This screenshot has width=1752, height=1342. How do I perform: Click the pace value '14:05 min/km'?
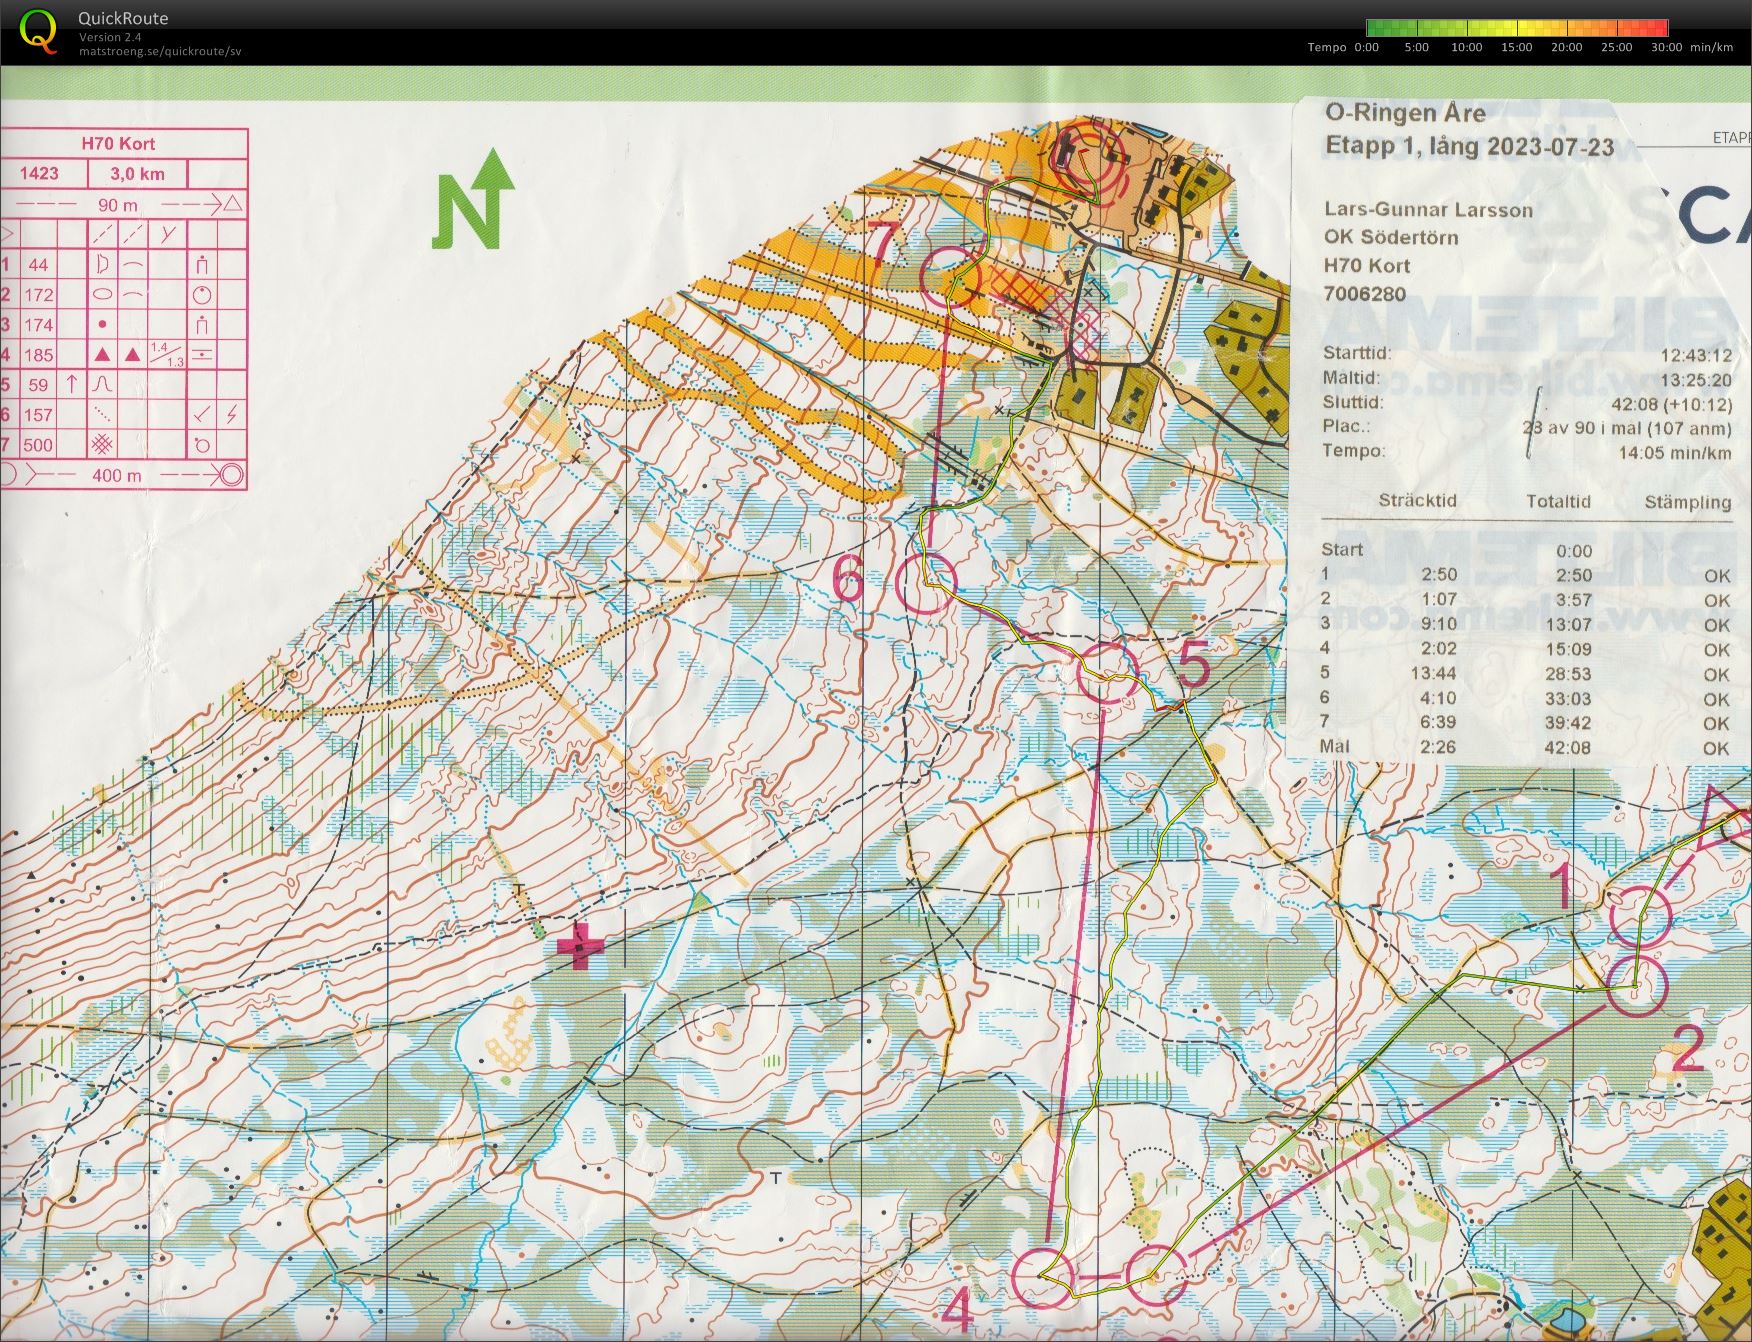tap(1675, 453)
